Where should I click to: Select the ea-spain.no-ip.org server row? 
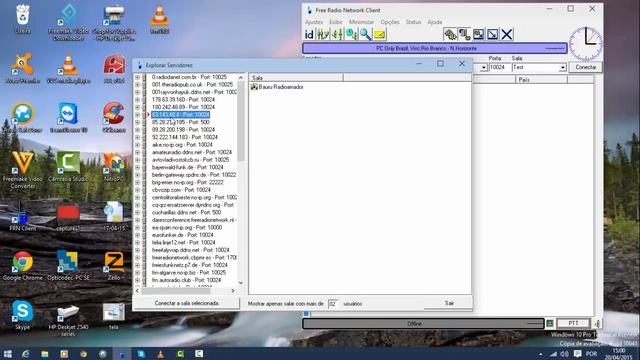coord(187,227)
